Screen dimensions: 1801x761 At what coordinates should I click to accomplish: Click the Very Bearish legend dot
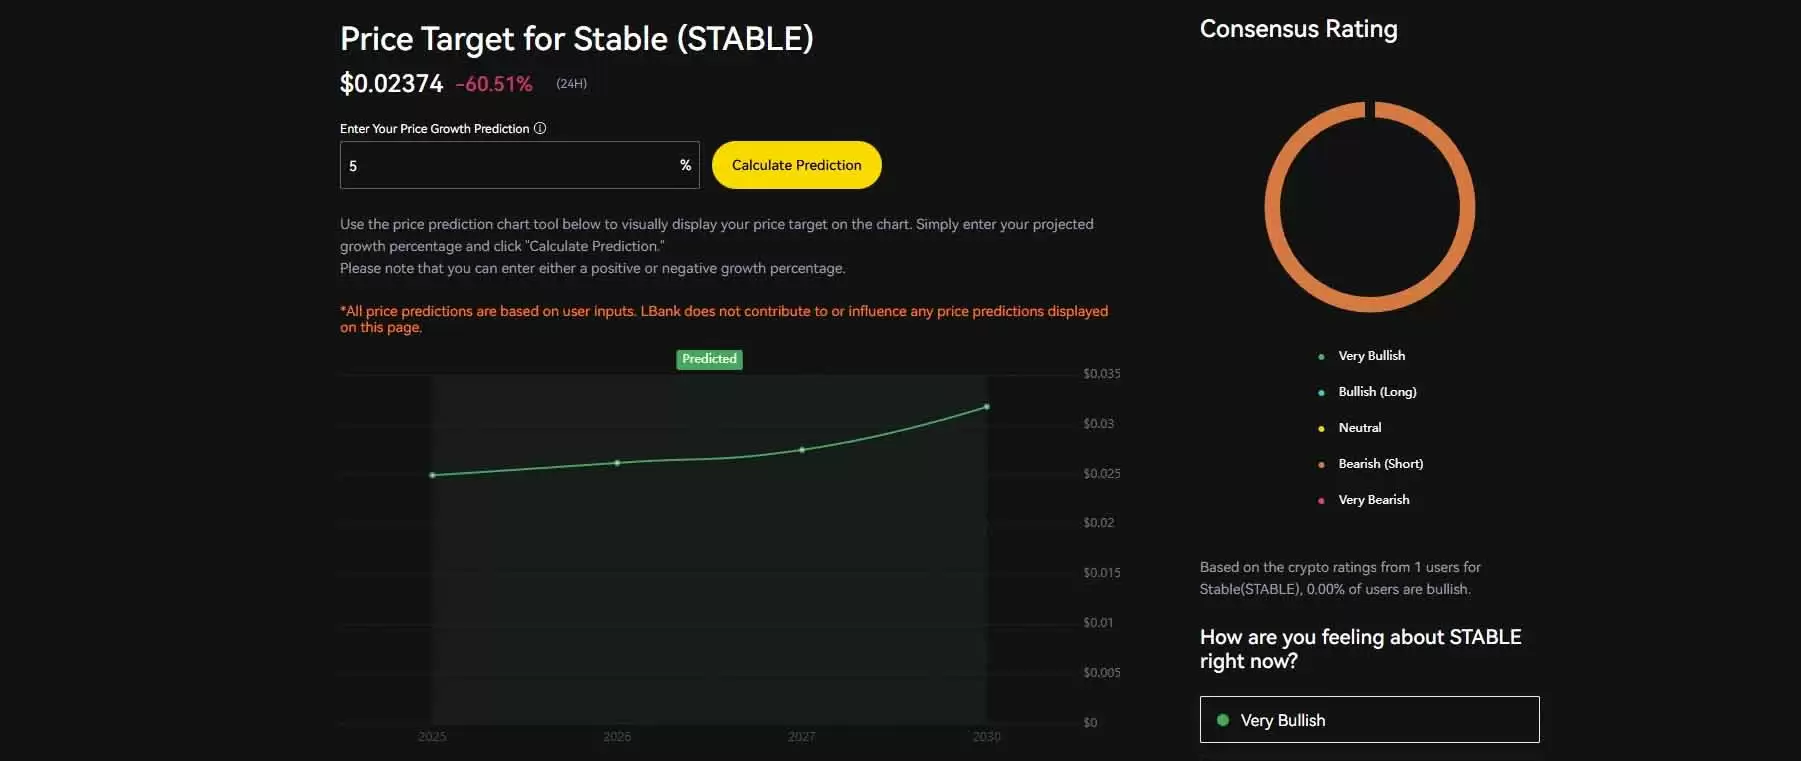pos(1322,500)
